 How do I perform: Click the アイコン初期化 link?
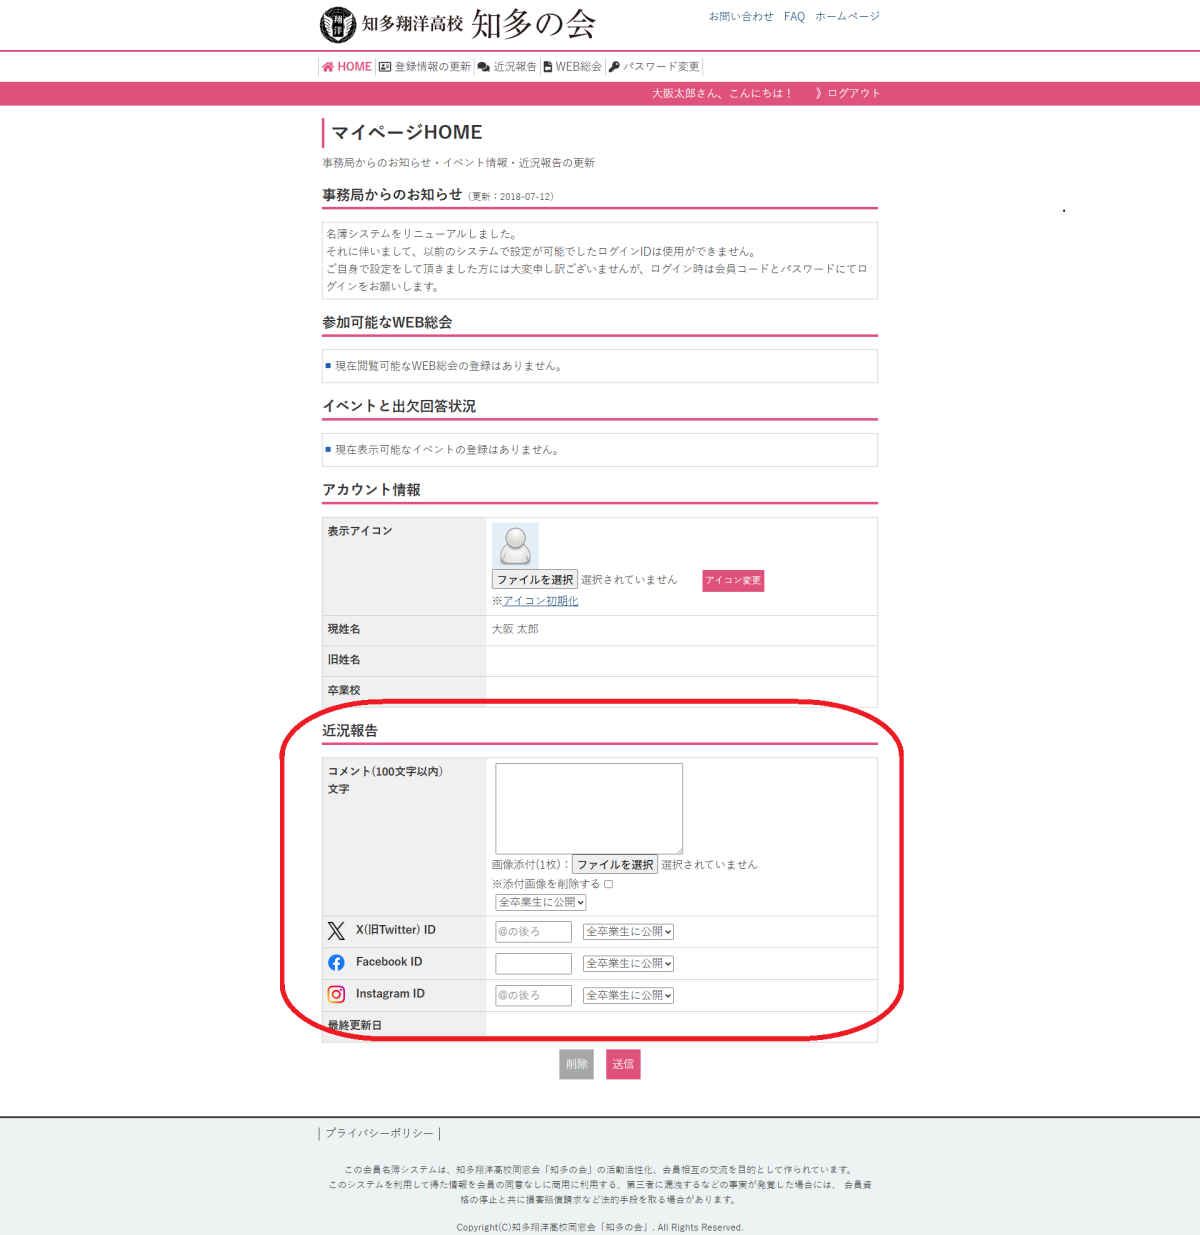coord(540,601)
